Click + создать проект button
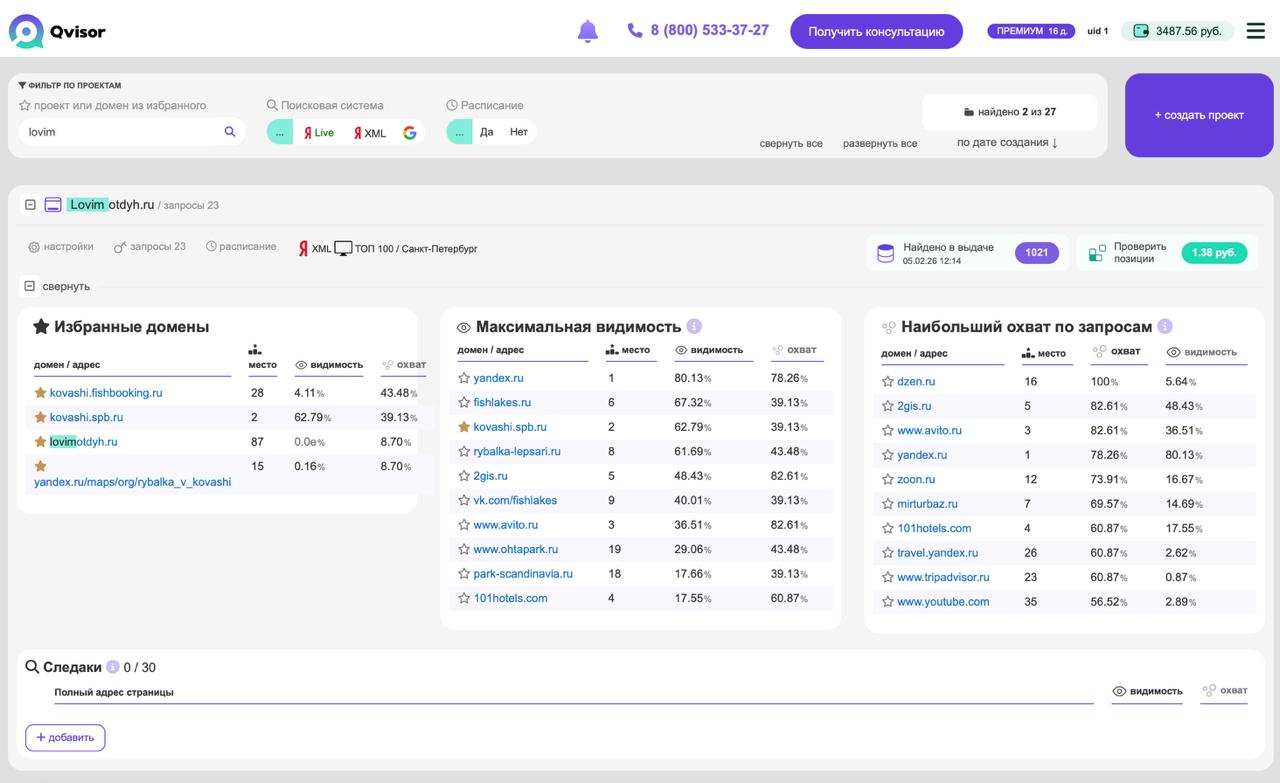The width and height of the screenshot is (1280, 783). tap(1199, 115)
